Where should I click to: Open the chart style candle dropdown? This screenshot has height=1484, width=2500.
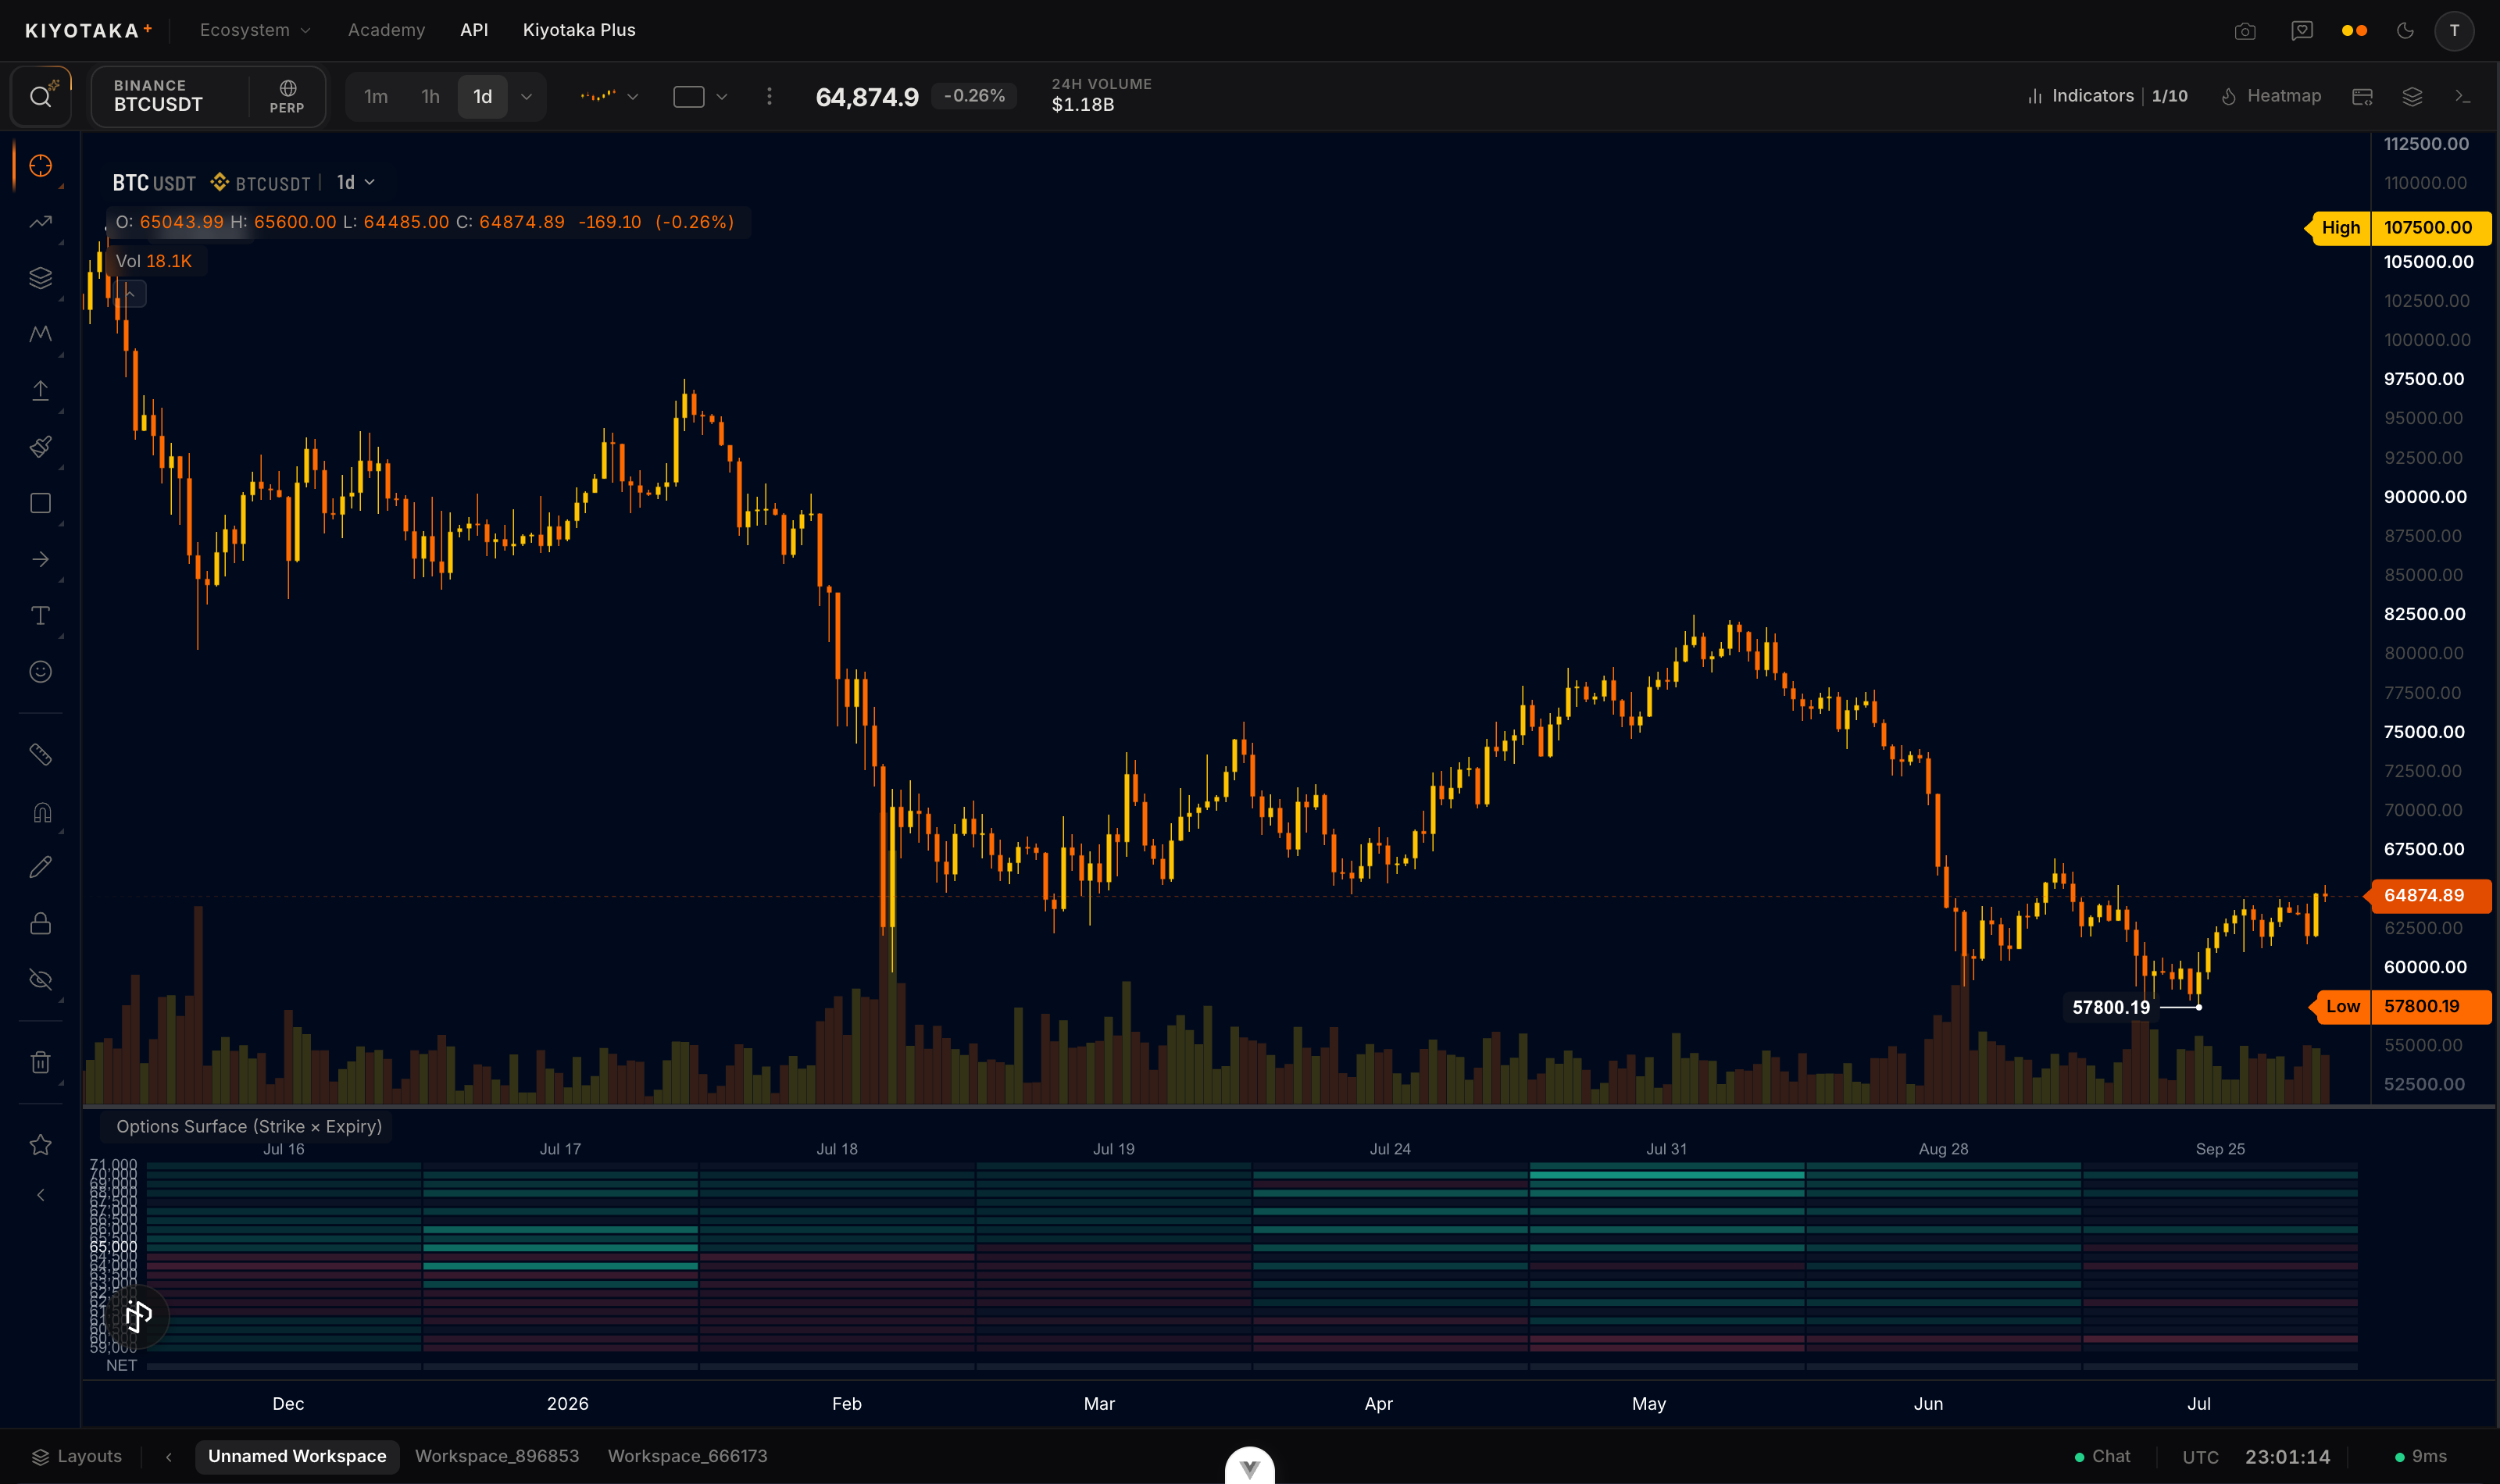pyautogui.click(x=609, y=97)
